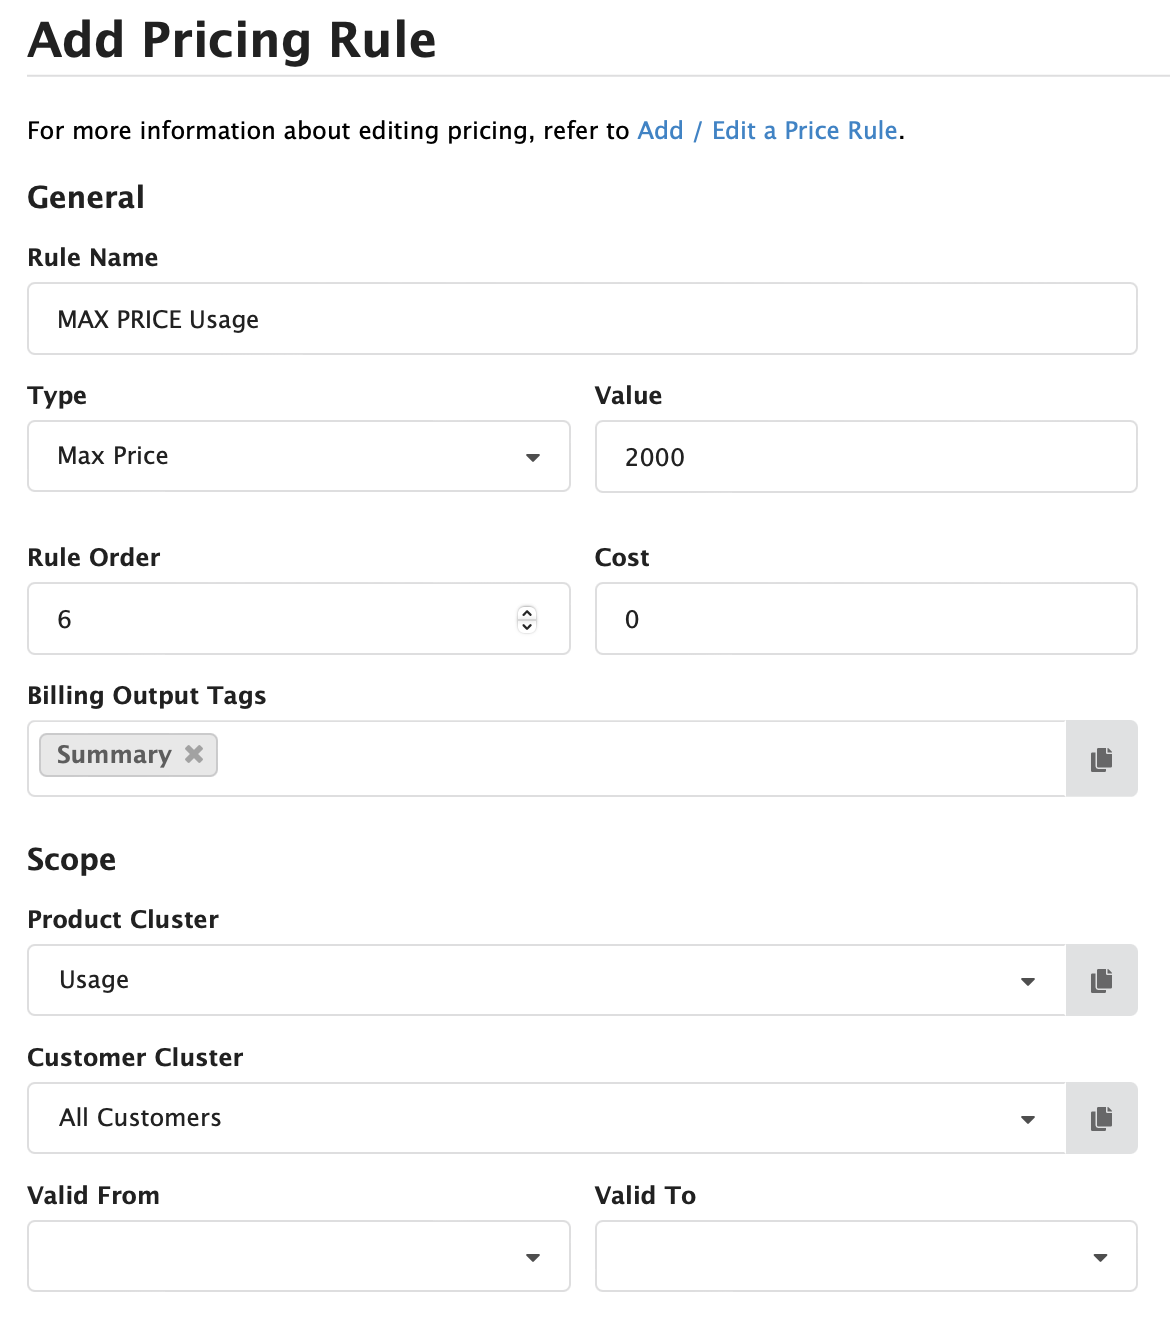Image resolution: width=1170 pixels, height=1320 pixels.
Task: Click inside the Value field showing 2000
Action: (866, 457)
